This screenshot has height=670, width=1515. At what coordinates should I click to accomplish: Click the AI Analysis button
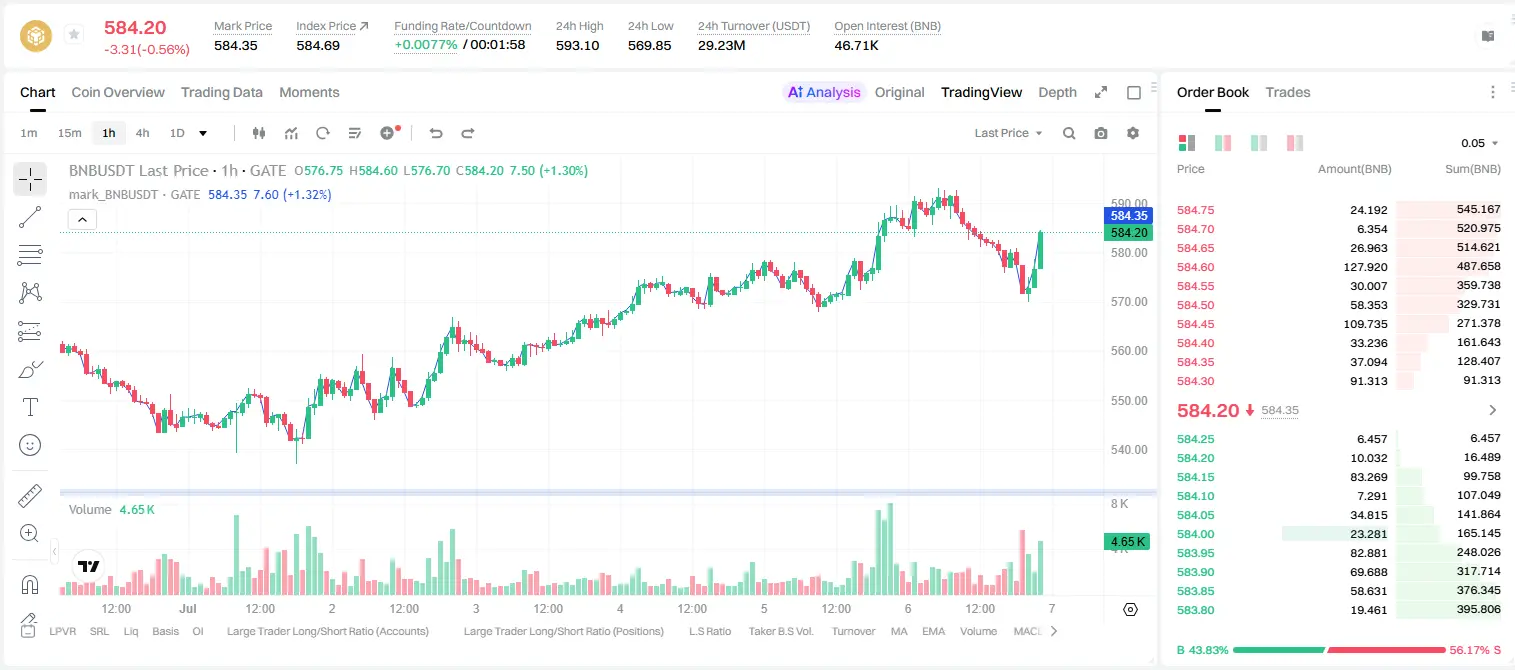(x=824, y=92)
